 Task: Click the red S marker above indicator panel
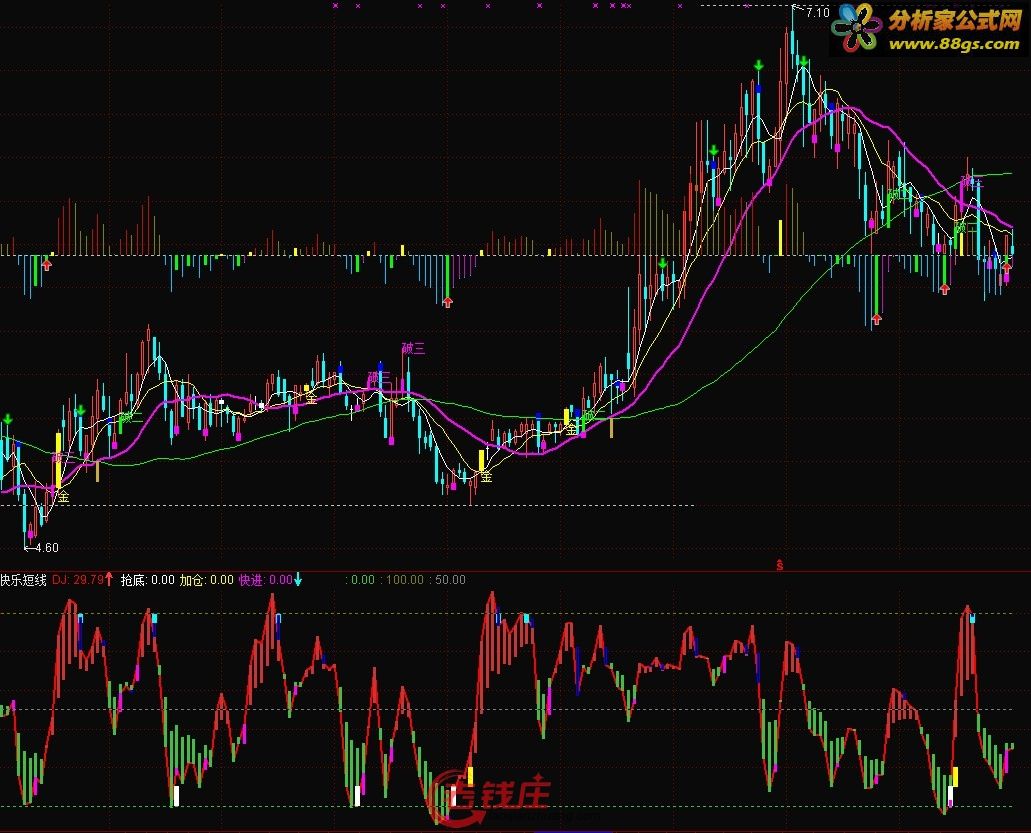[780, 565]
